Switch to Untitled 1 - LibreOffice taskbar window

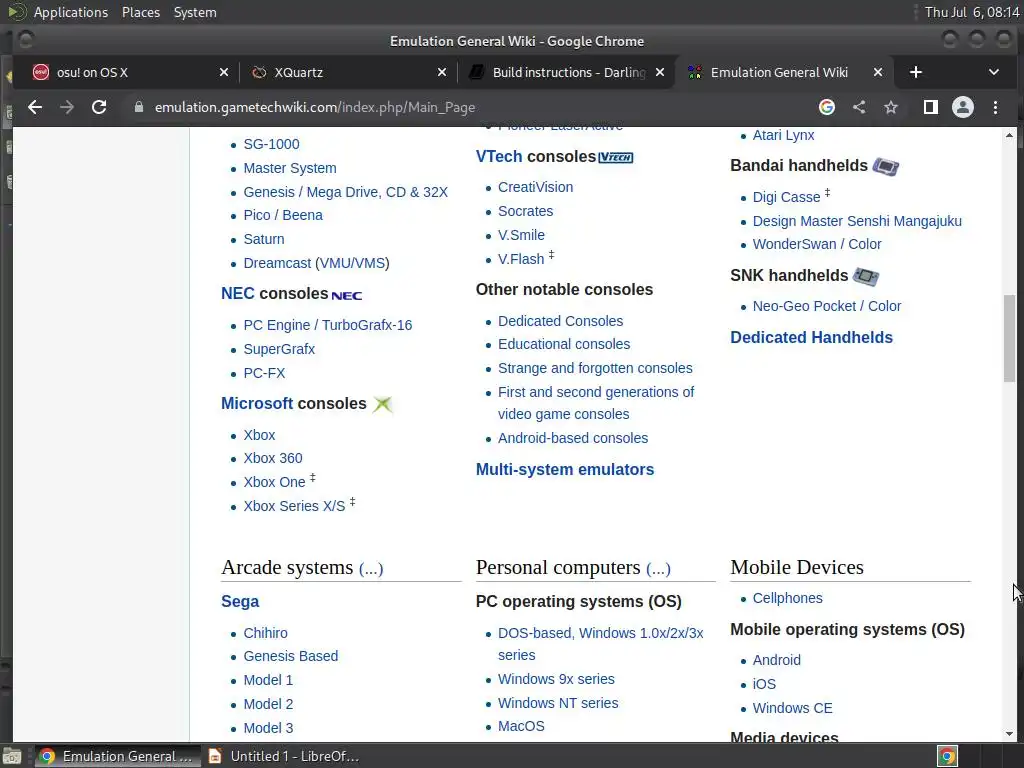click(x=285, y=756)
